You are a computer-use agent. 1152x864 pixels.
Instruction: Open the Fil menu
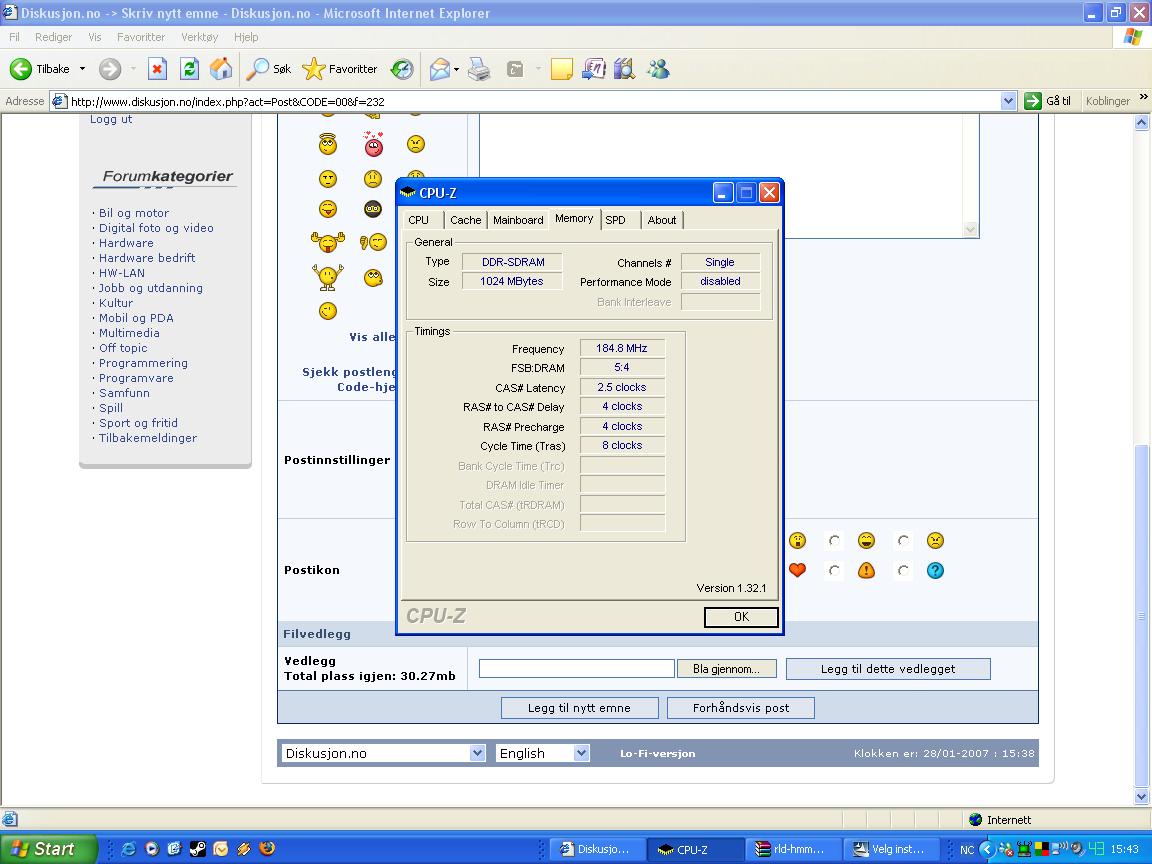[x=14, y=37]
